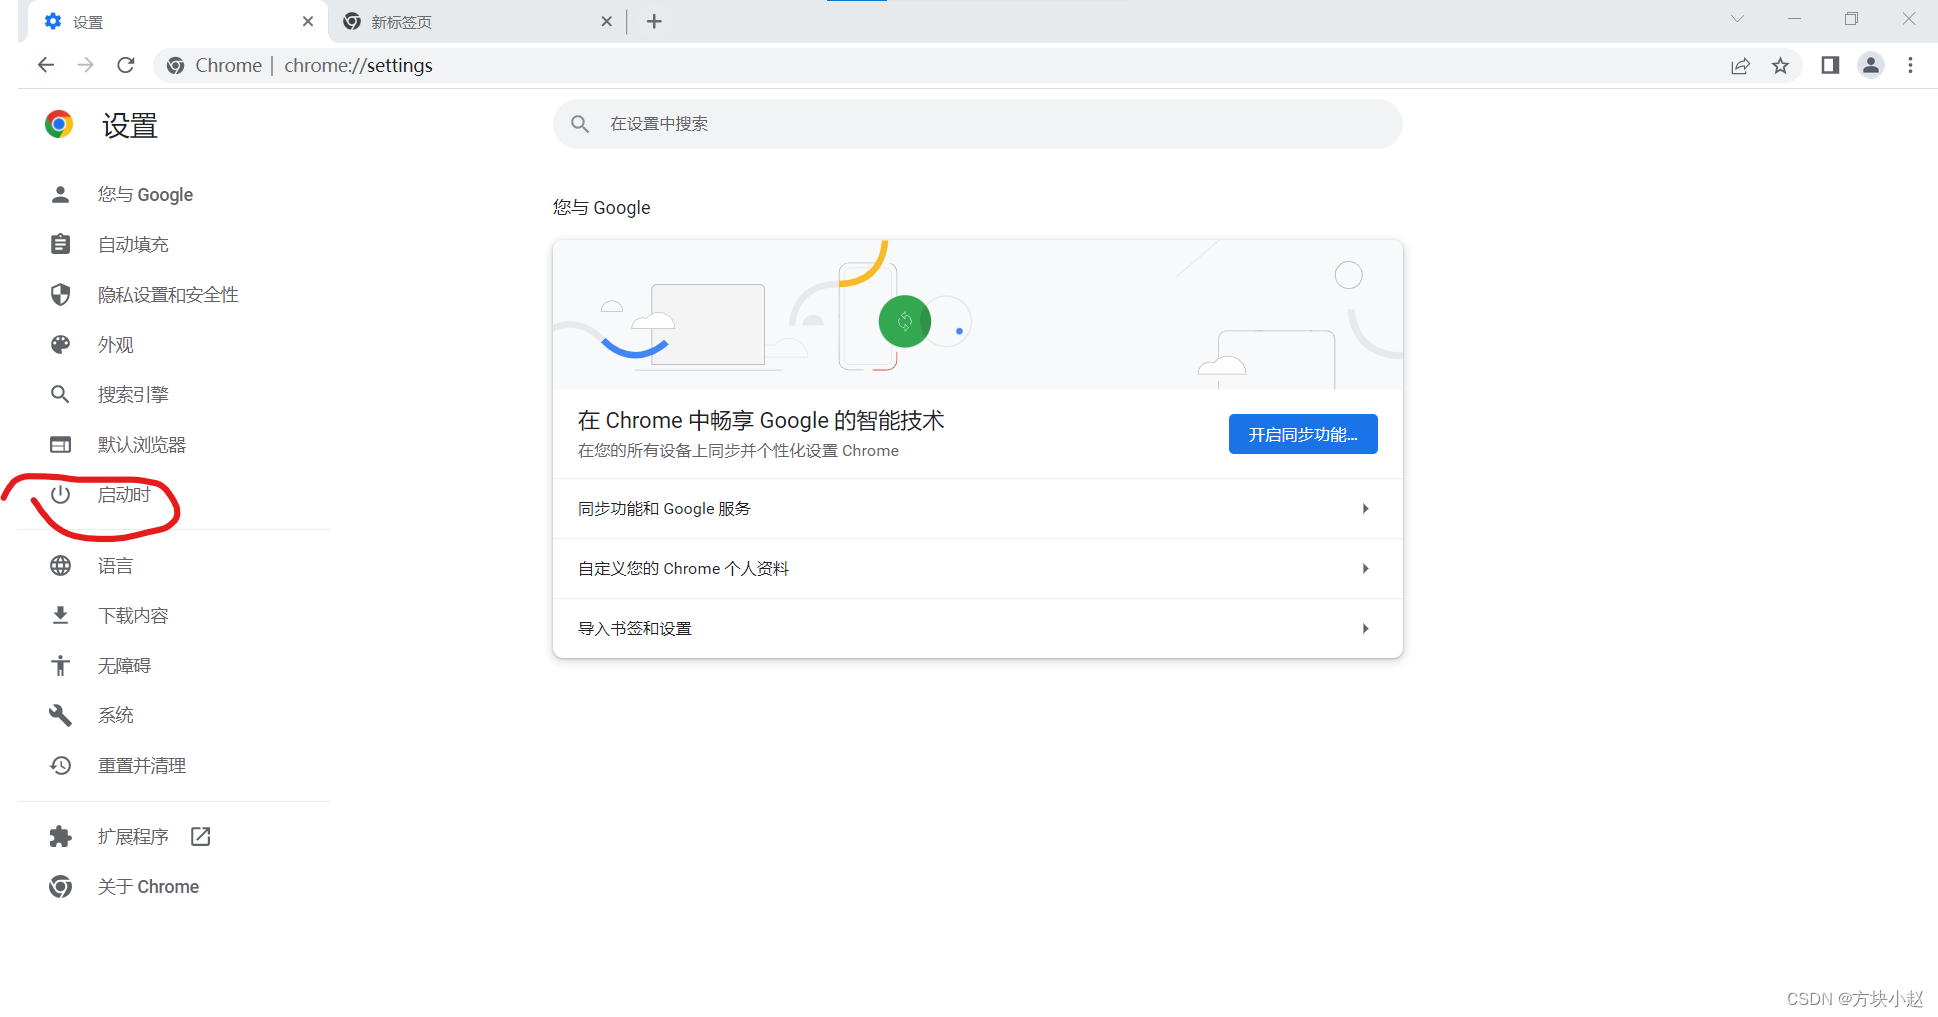
Task: Expand 导入书签和设置 arrow
Action: [x=1365, y=628]
